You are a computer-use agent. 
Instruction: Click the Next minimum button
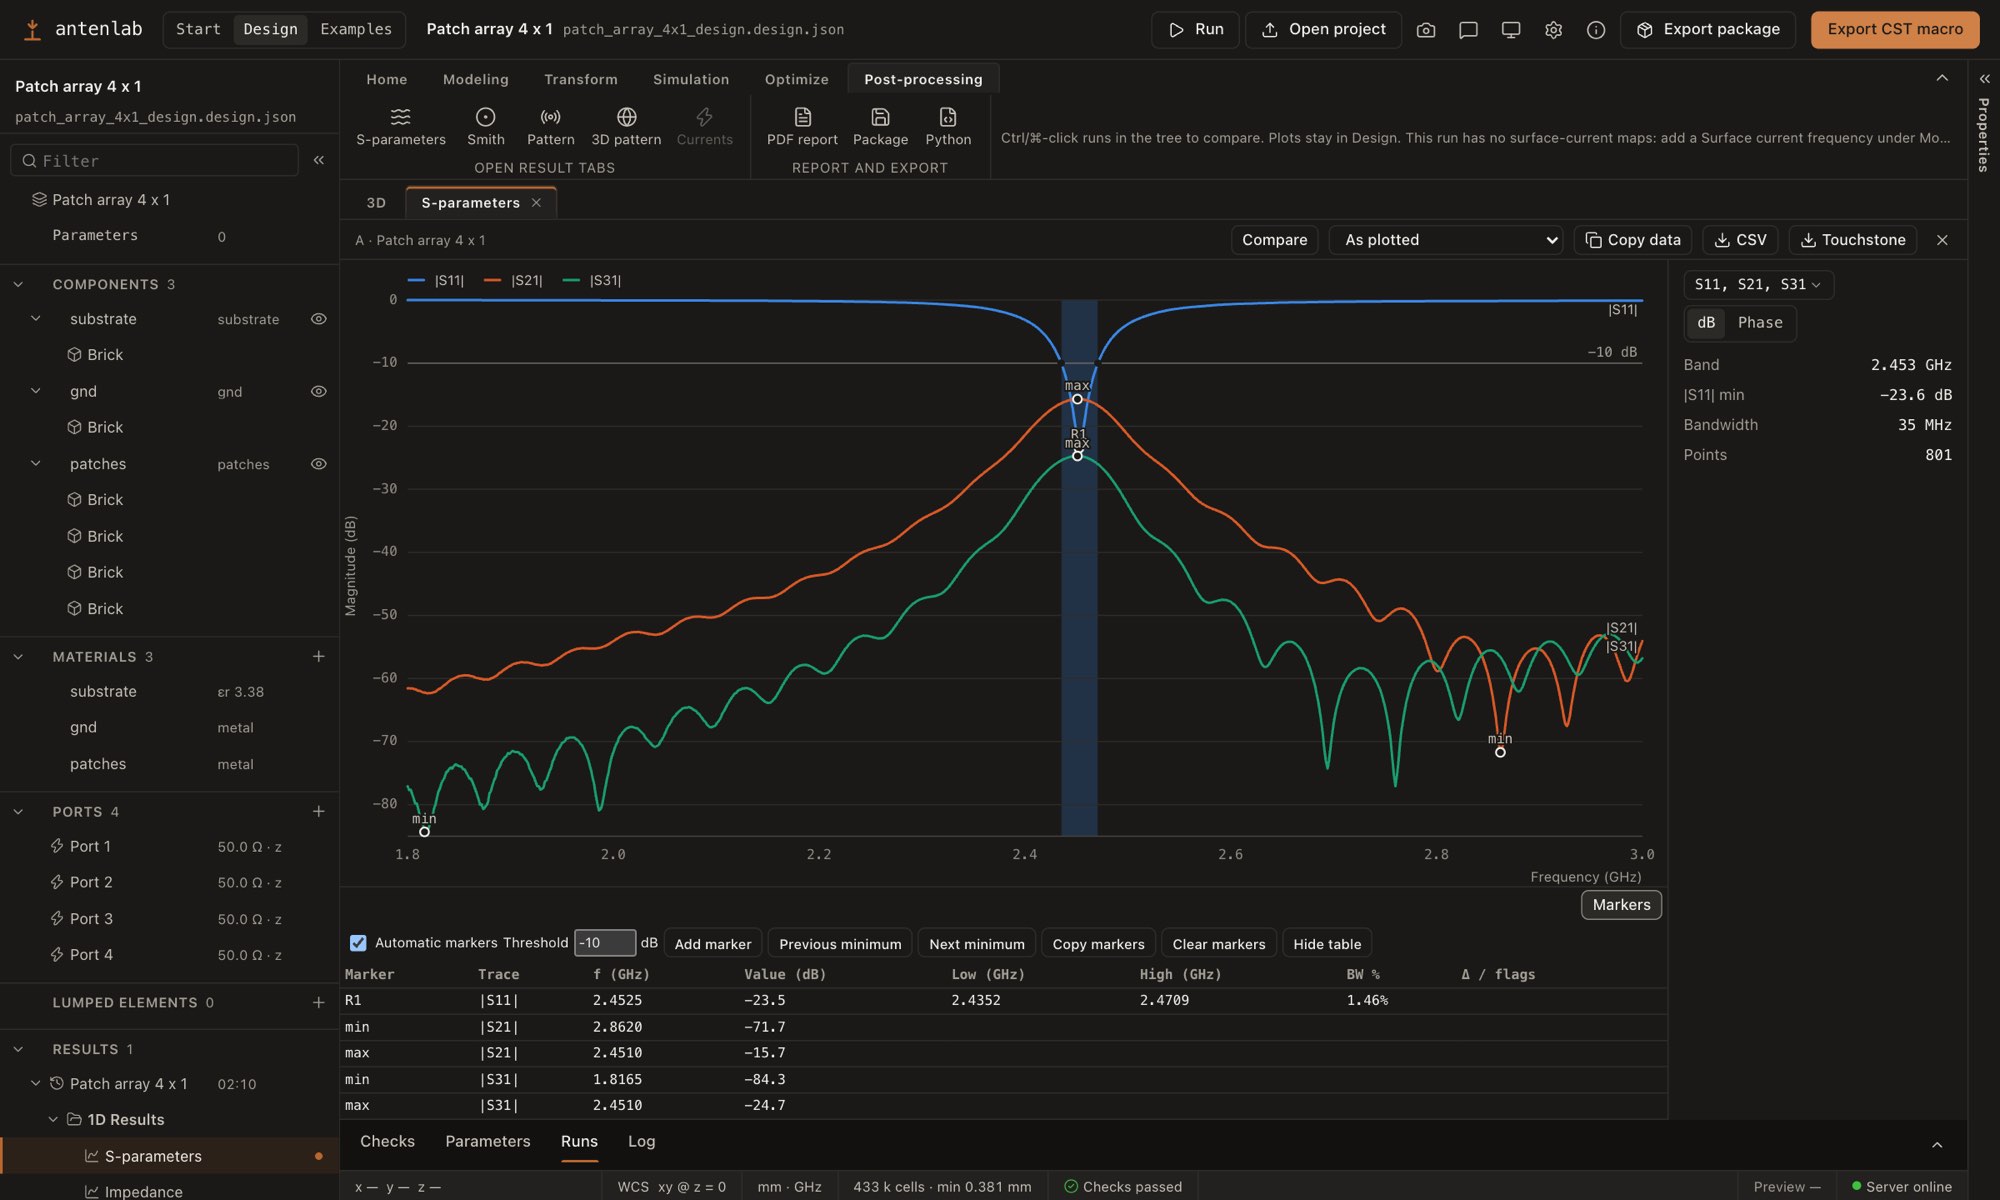point(976,944)
